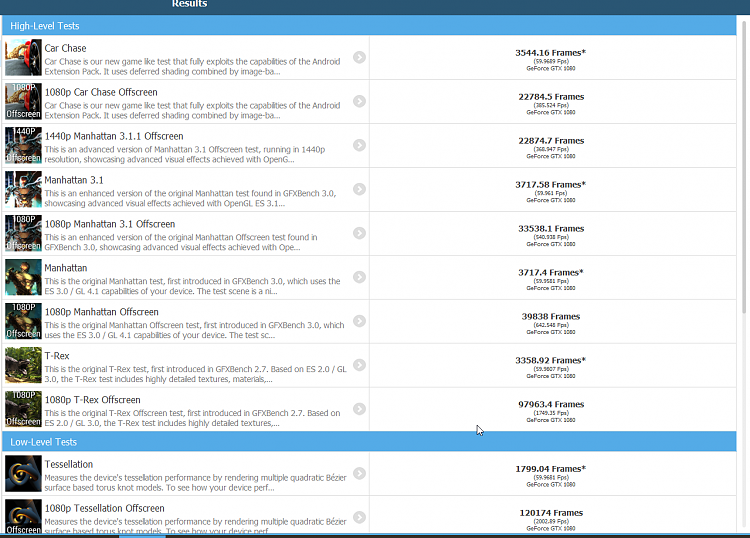Click the 97963.4 Frames result value

coord(551,405)
